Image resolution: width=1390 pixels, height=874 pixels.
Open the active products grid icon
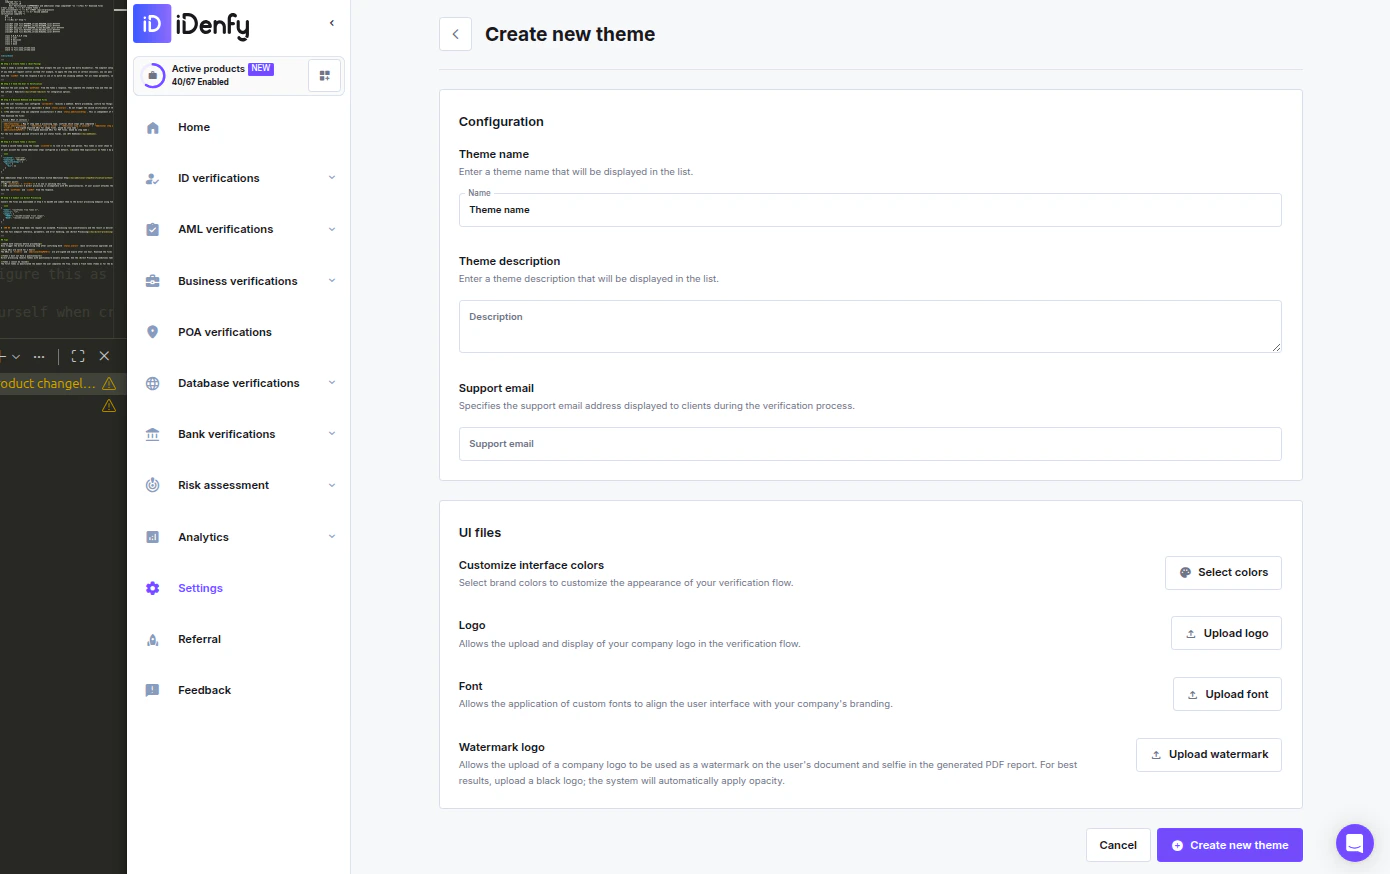(324, 76)
